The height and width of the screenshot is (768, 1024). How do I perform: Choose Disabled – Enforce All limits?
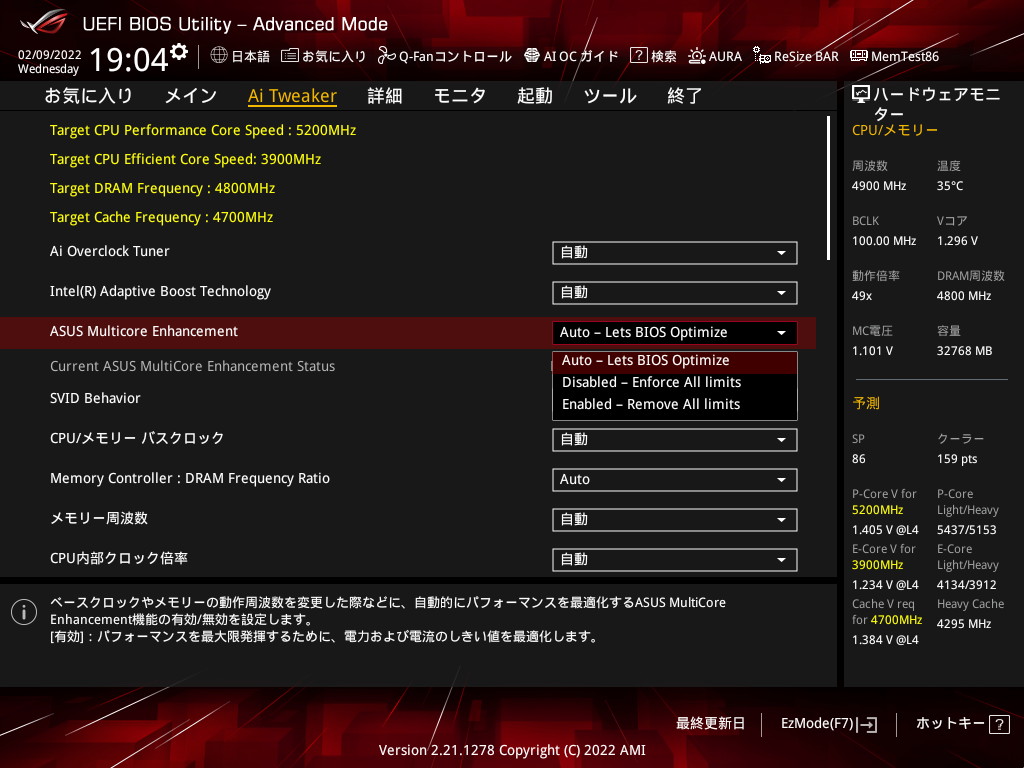(x=675, y=382)
